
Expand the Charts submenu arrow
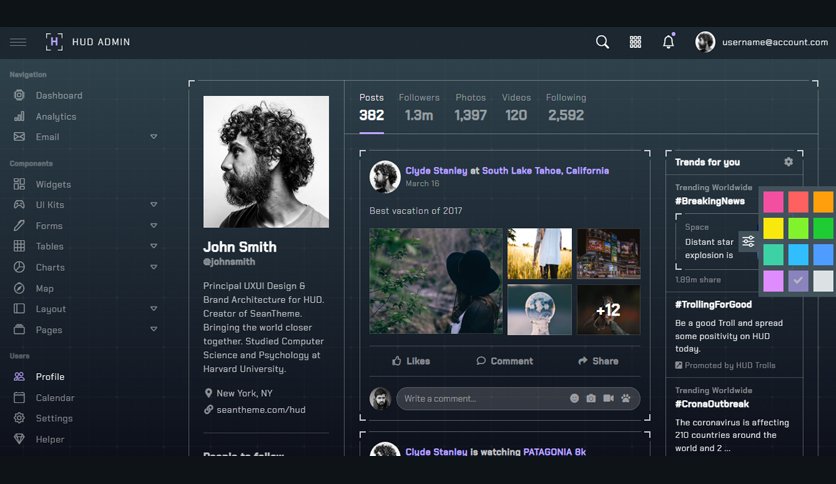tap(154, 267)
